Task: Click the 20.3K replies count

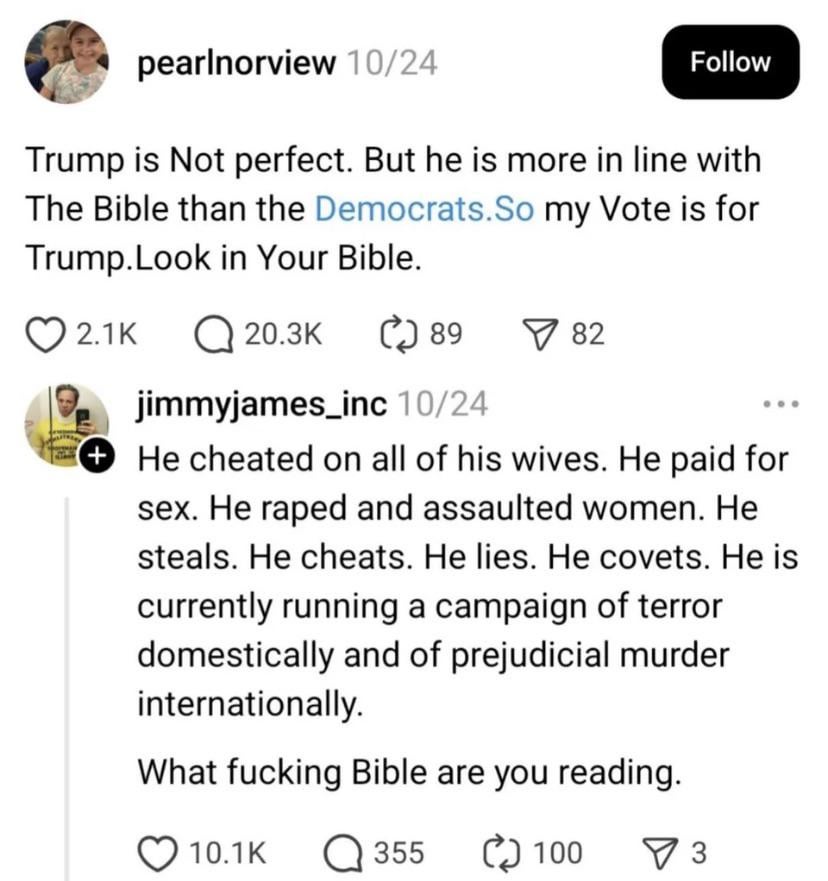Action: click(283, 333)
